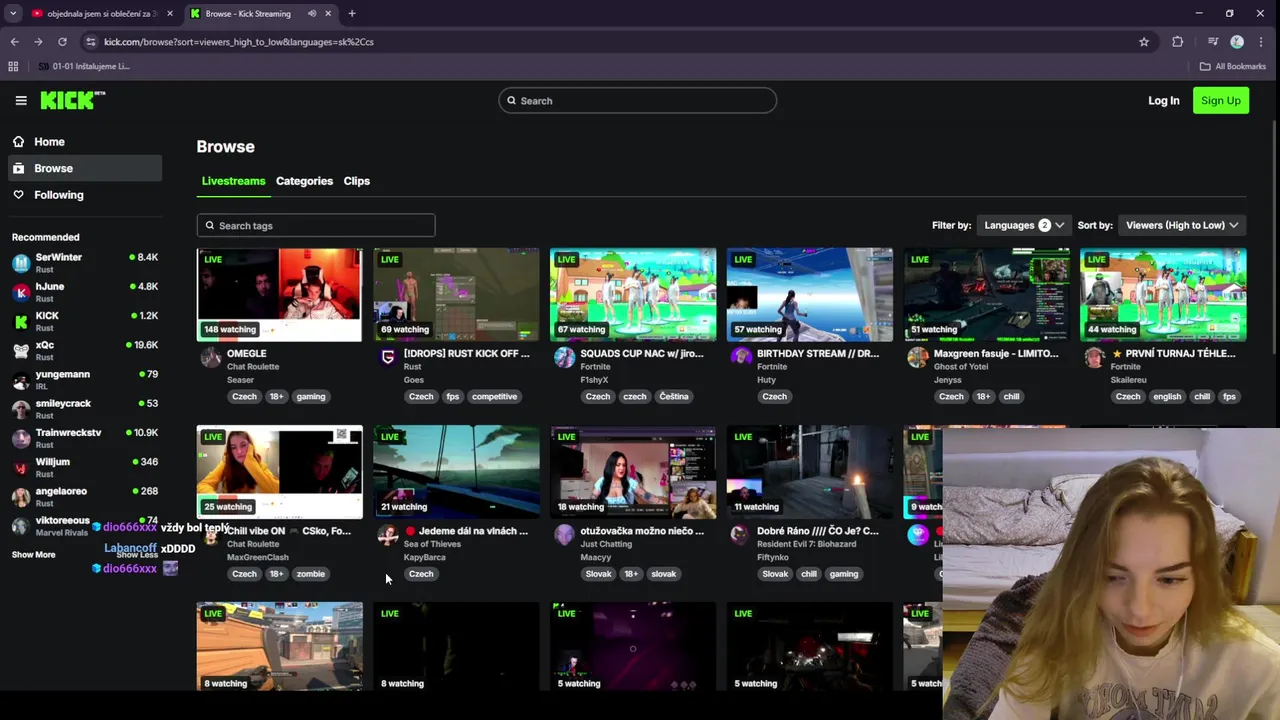The width and height of the screenshot is (1280, 720).
Task: Click Goes streamer avatar icon
Action: [x=388, y=358]
